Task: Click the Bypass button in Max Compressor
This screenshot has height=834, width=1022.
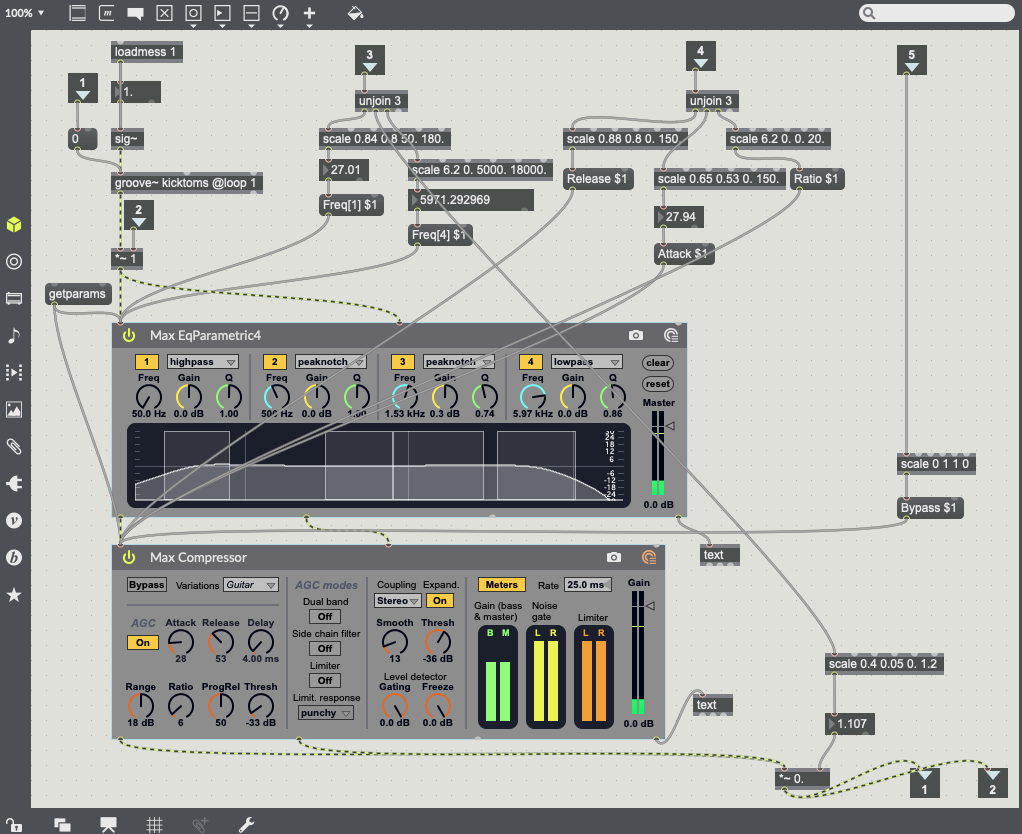Action: click(146, 585)
